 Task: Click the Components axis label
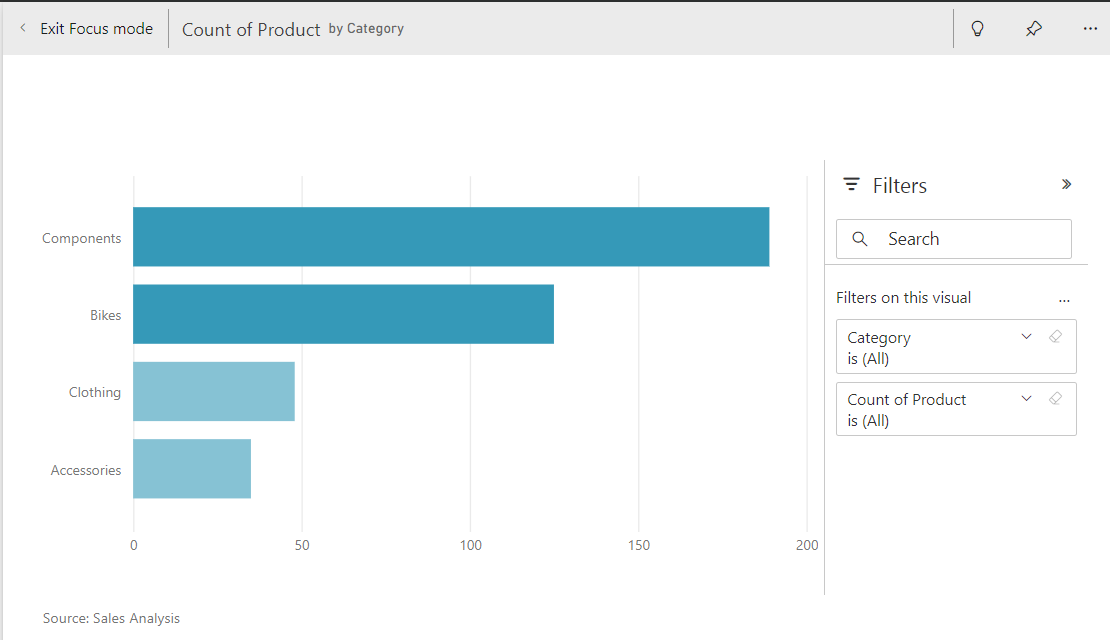click(81, 239)
